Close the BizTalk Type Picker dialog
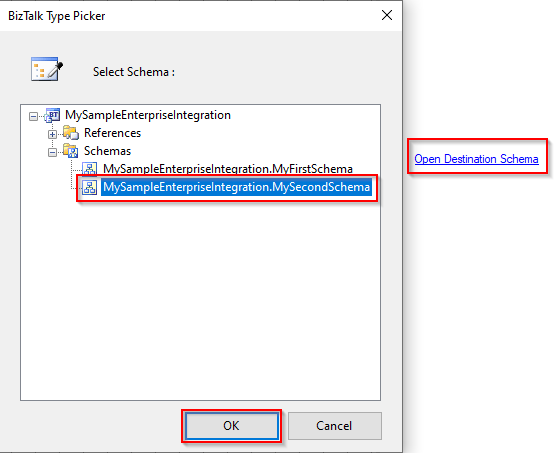 pyautogui.click(x=387, y=15)
